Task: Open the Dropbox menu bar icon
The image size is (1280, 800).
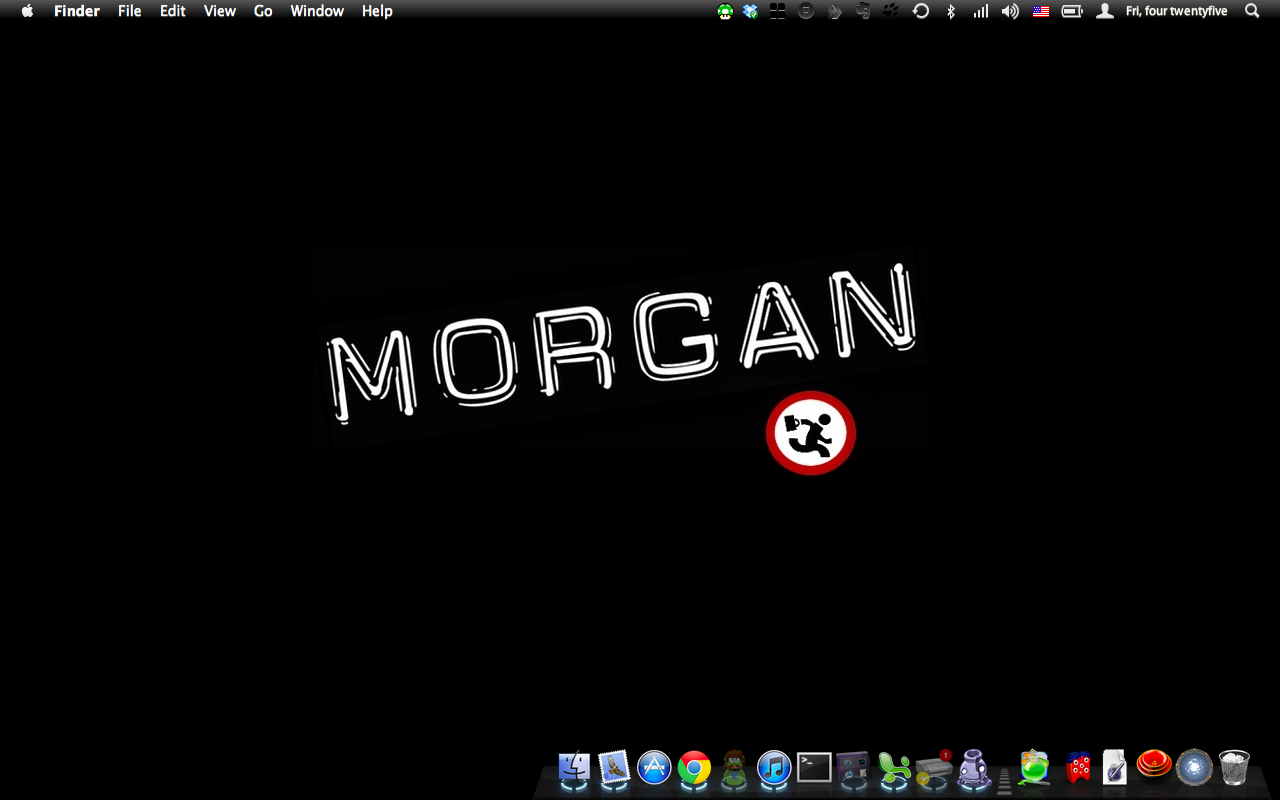Action: 751,11
